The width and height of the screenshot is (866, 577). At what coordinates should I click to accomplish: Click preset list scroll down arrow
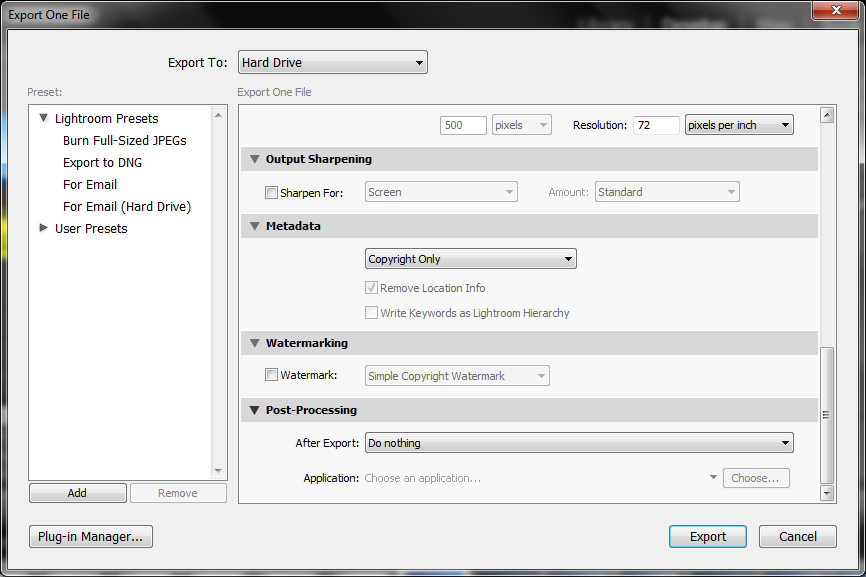click(218, 471)
